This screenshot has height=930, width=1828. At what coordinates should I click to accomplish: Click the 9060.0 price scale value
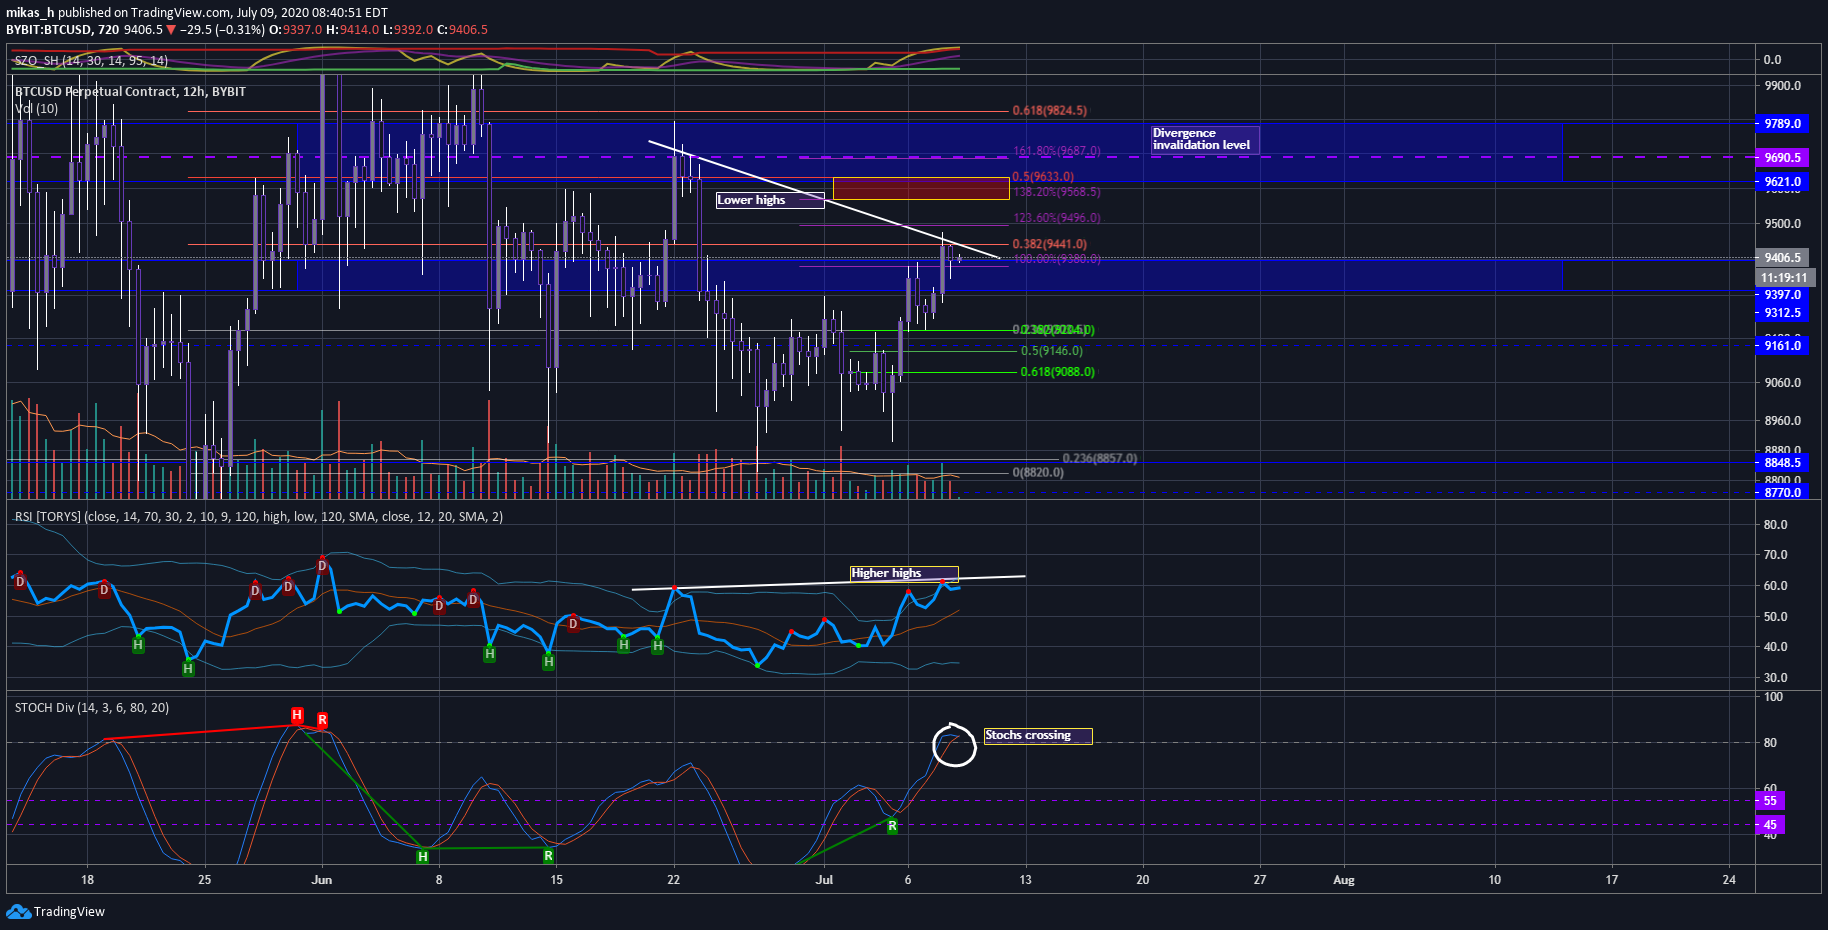click(x=1782, y=383)
